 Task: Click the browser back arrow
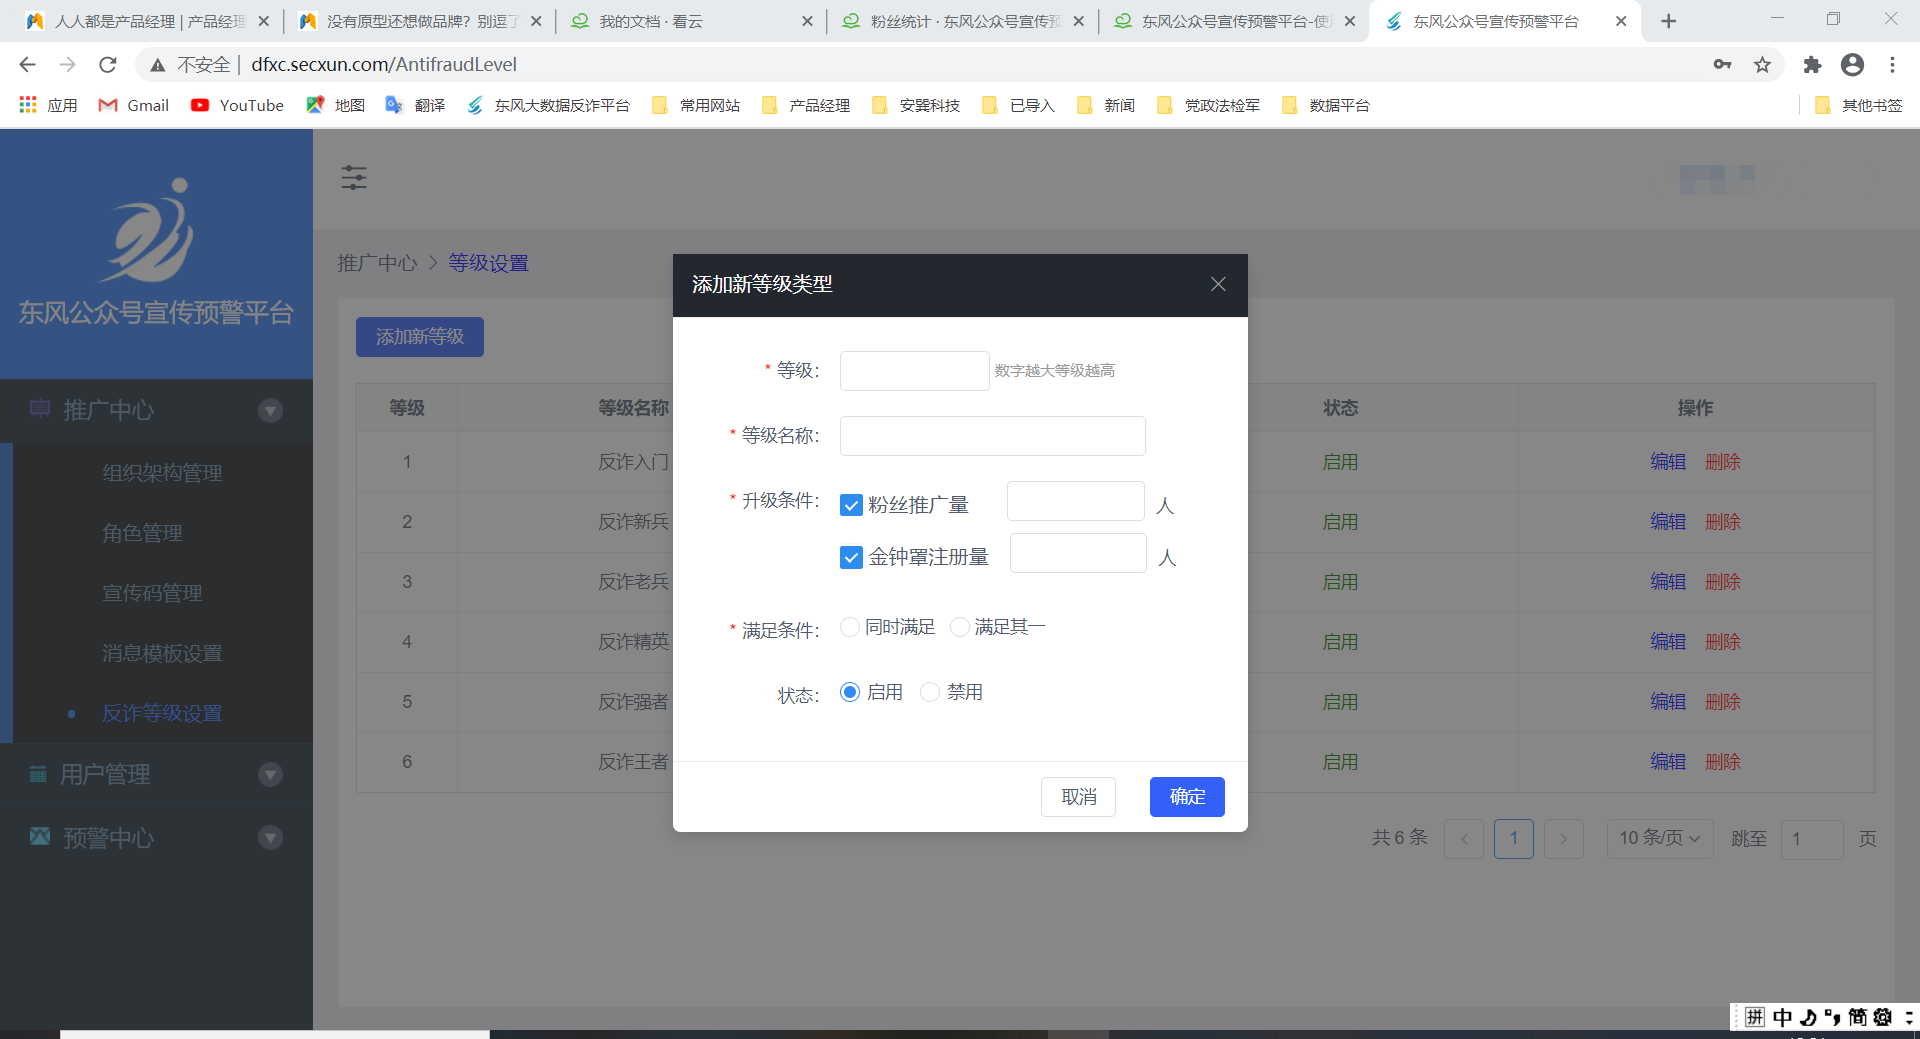pos(27,64)
